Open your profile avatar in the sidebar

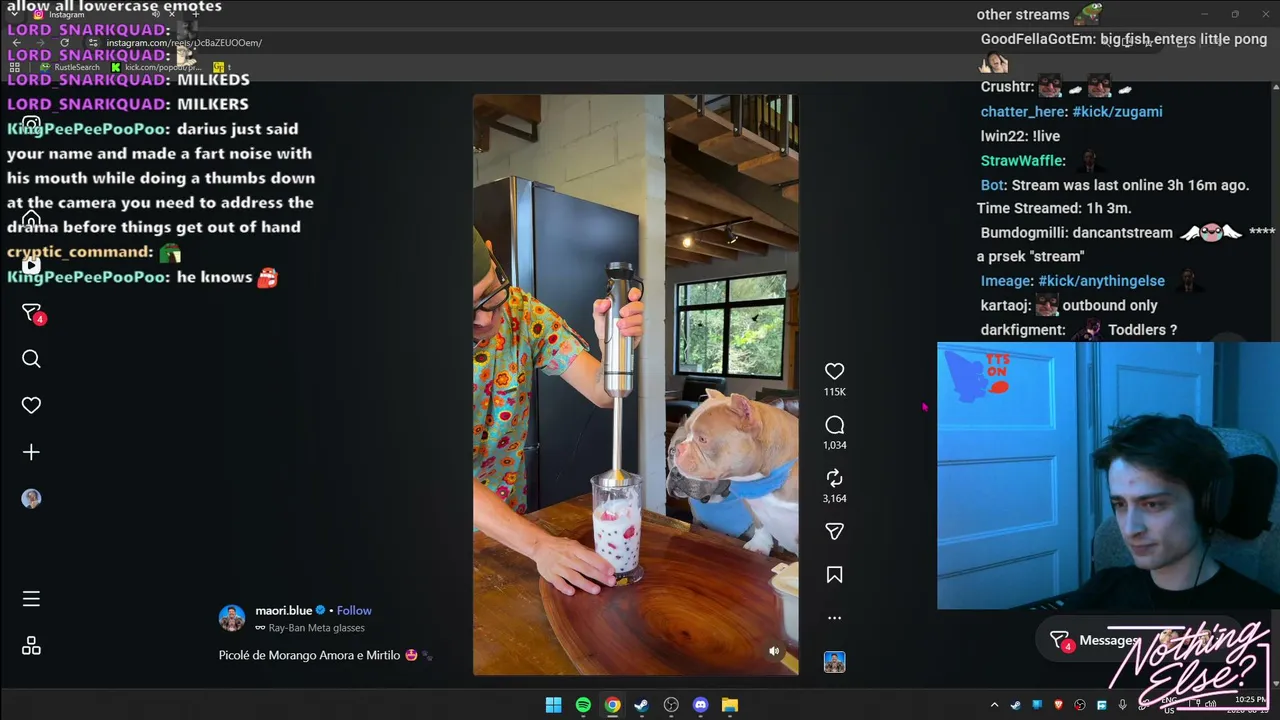click(31, 499)
